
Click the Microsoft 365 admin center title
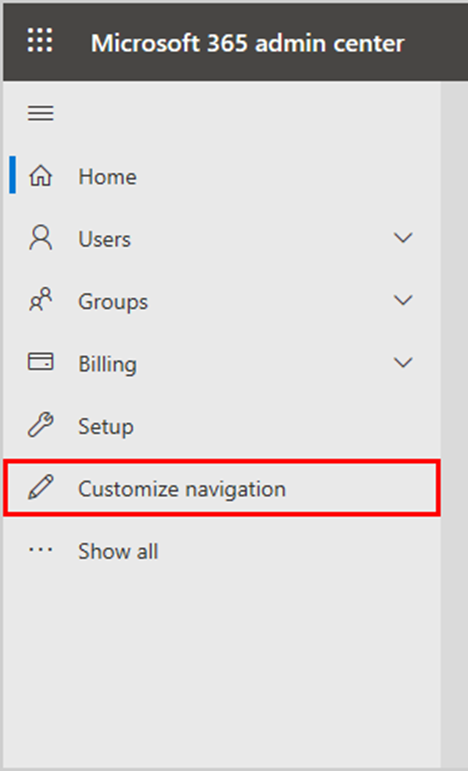248,43
